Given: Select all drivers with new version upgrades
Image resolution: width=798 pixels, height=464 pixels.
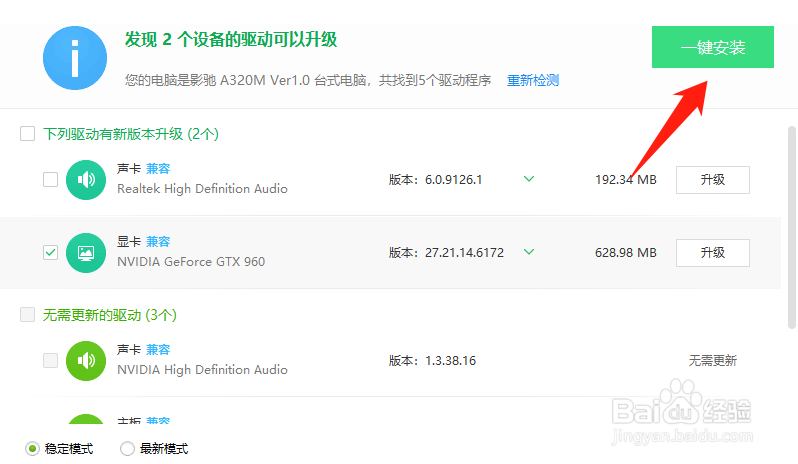Looking at the screenshot, I should (x=28, y=134).
